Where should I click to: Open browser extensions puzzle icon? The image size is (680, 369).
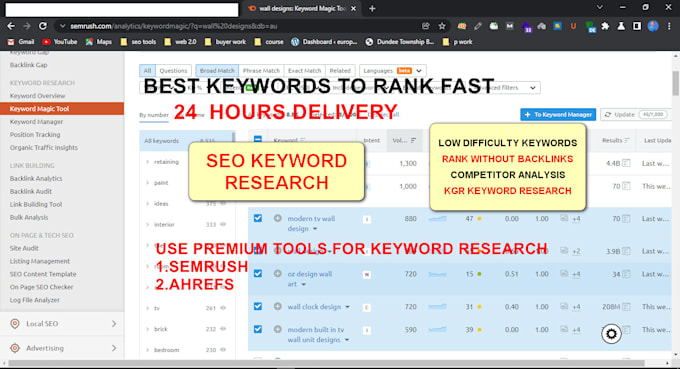pos(605,26)
